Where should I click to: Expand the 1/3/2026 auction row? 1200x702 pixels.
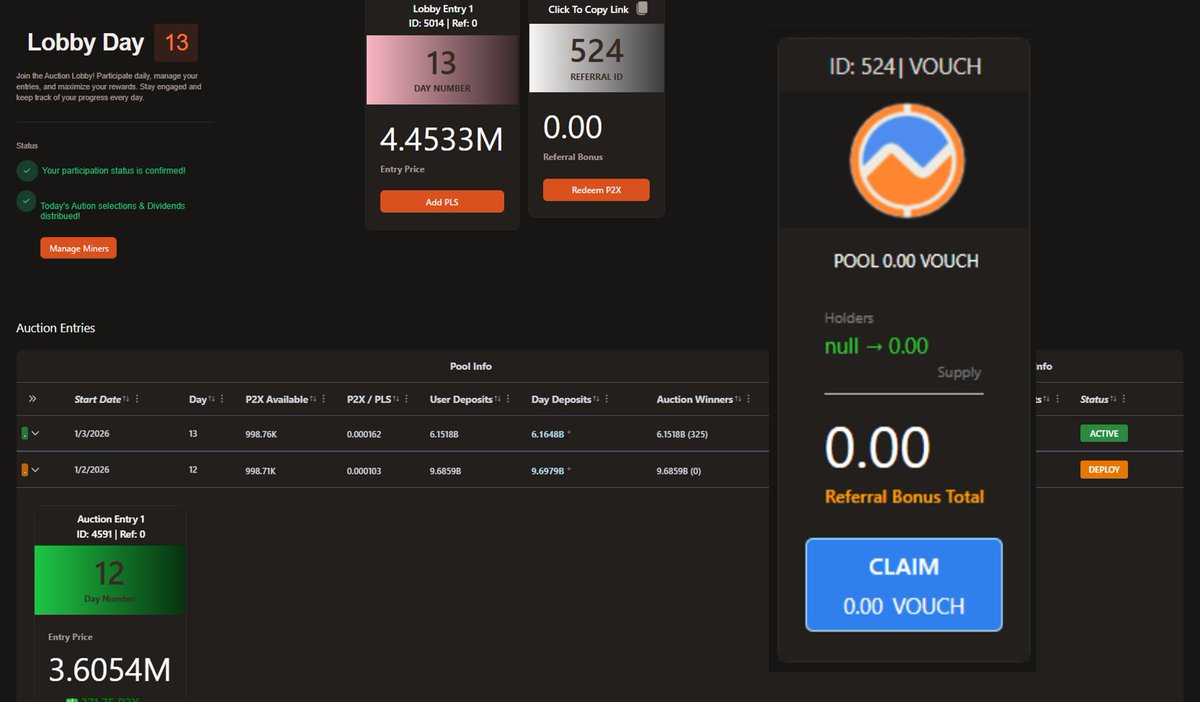(x=36, y=433)
